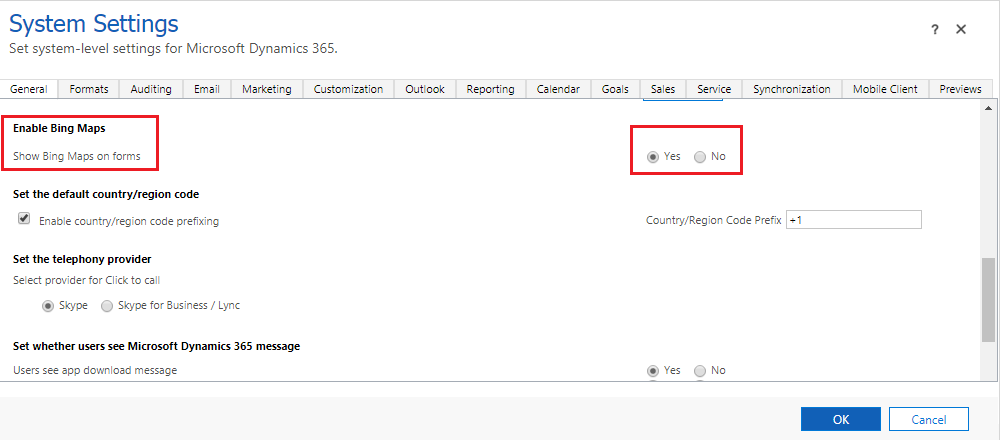The image size is (1000, 440).
Task: Open the Customization tab
Action: tap(348, 89)
